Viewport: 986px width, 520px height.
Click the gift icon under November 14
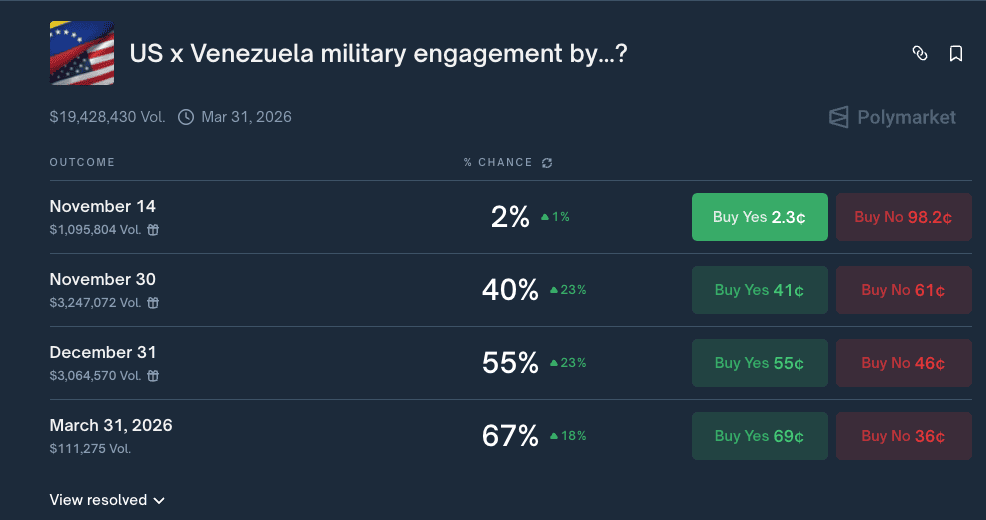(153, 230)
